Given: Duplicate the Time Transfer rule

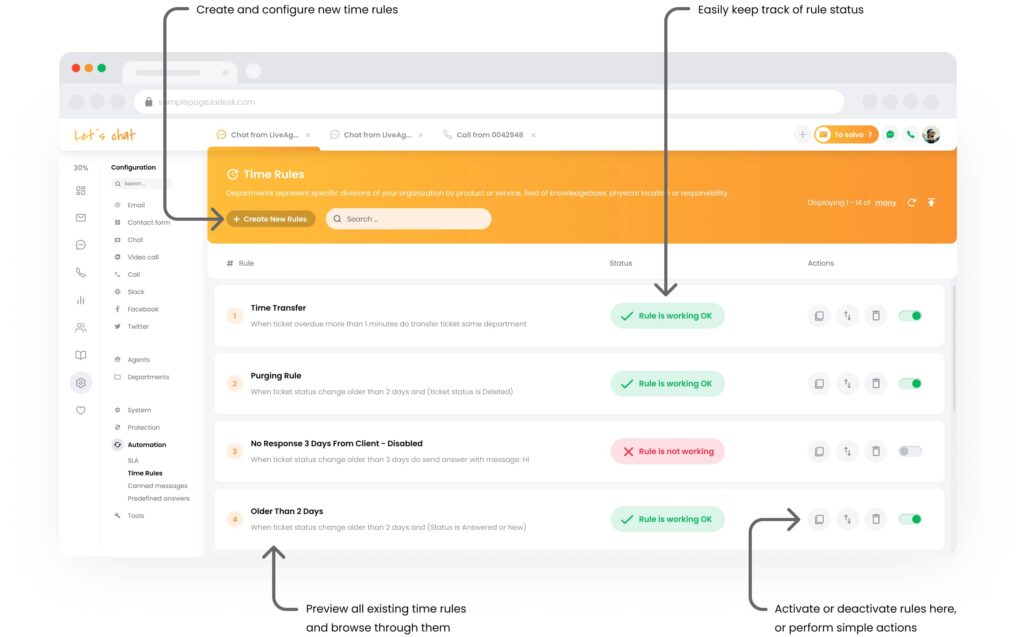Looking at the screenshot, I should pyautogui.click(x=819, y=315).
